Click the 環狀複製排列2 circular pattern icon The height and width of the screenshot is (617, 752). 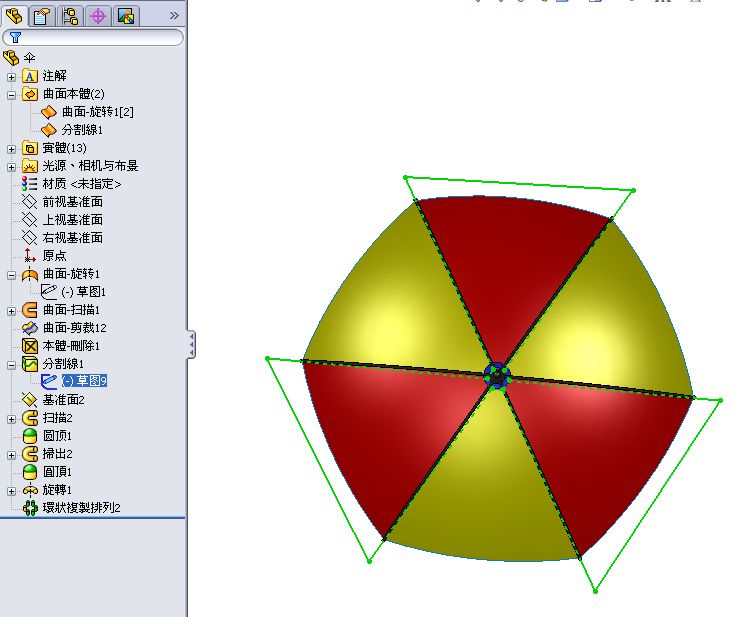pyautogui.click(x=30, y=508)
